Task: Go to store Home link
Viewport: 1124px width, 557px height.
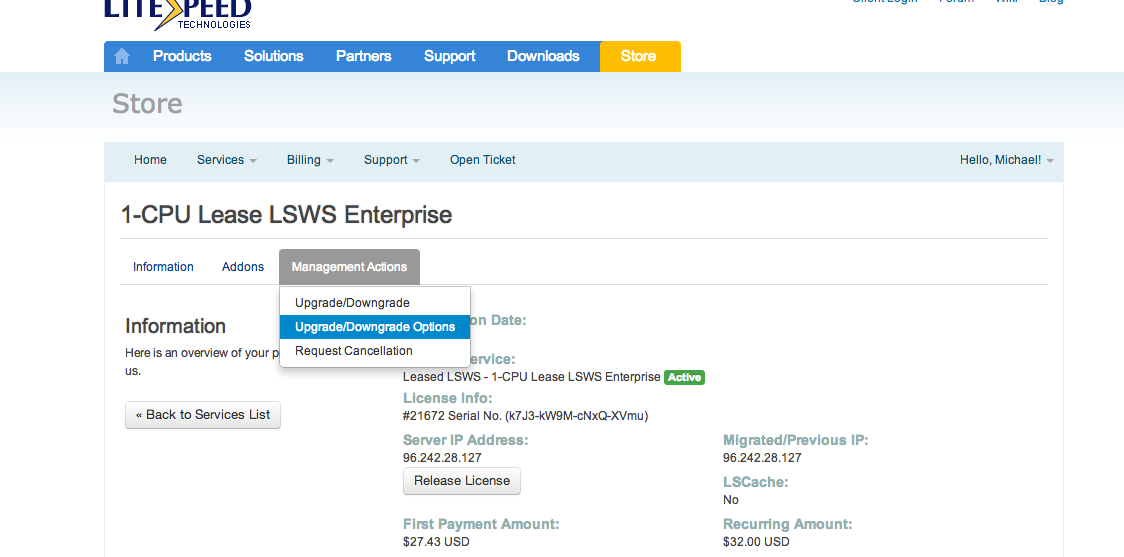Action: click(150, 160)
